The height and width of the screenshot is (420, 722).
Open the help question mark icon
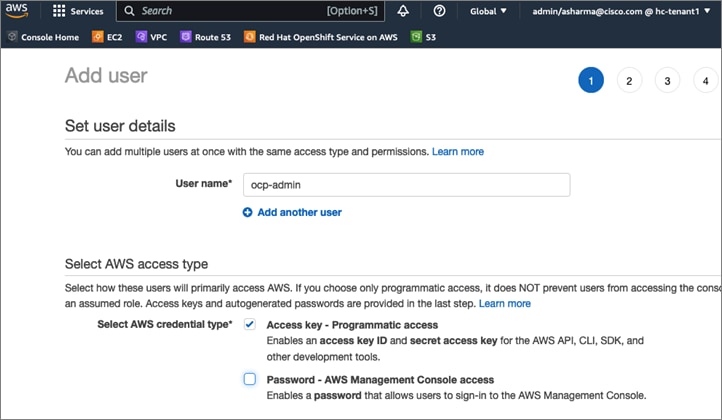tap(439, 11)
